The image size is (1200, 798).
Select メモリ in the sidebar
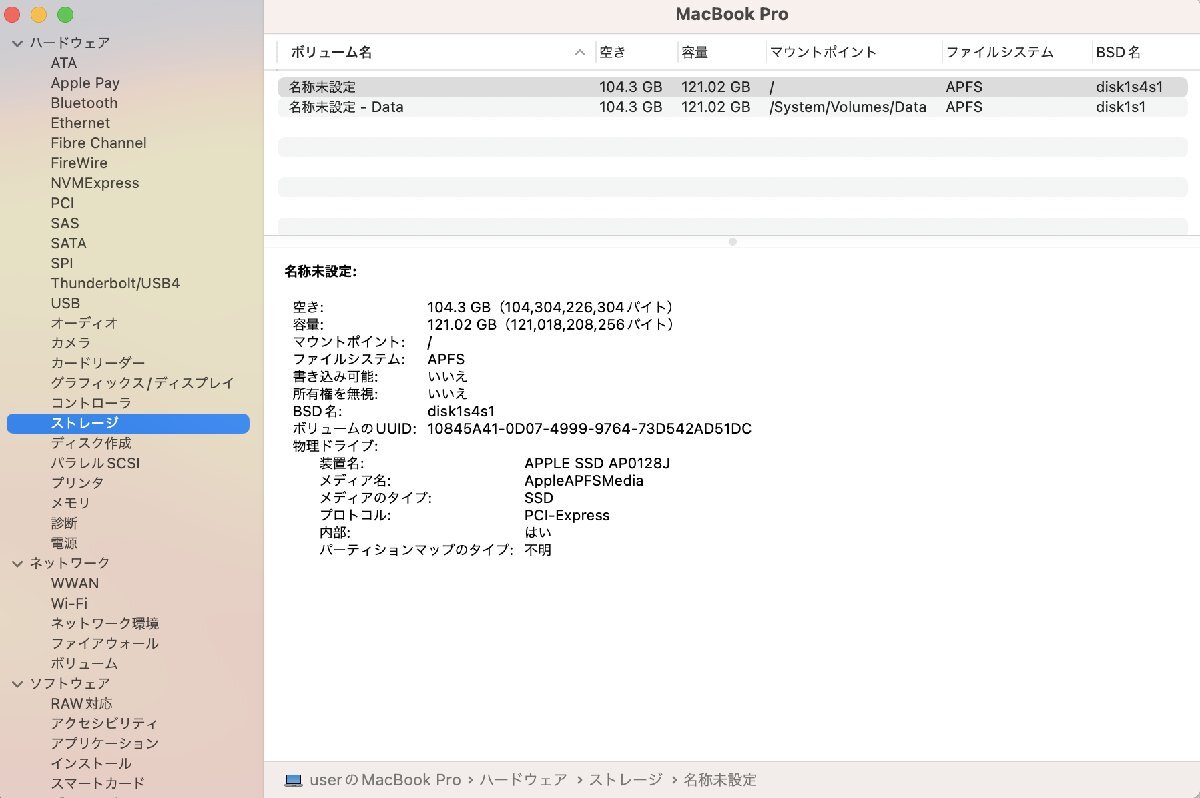click(70, 503)
